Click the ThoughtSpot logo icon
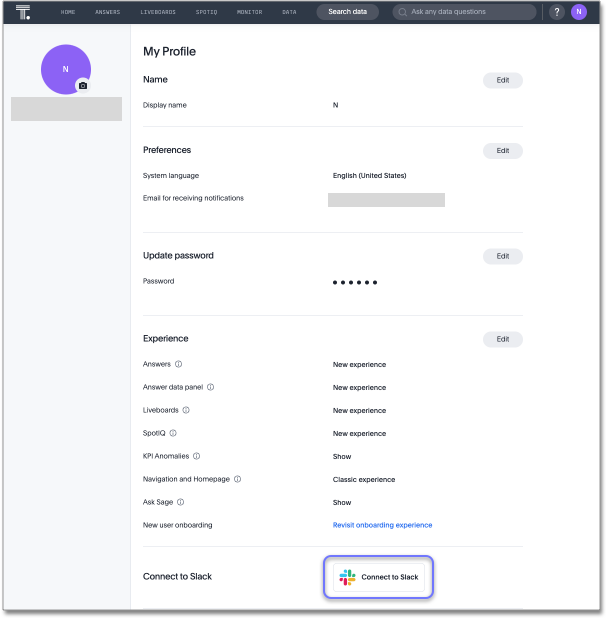 [x=22, y=12]
